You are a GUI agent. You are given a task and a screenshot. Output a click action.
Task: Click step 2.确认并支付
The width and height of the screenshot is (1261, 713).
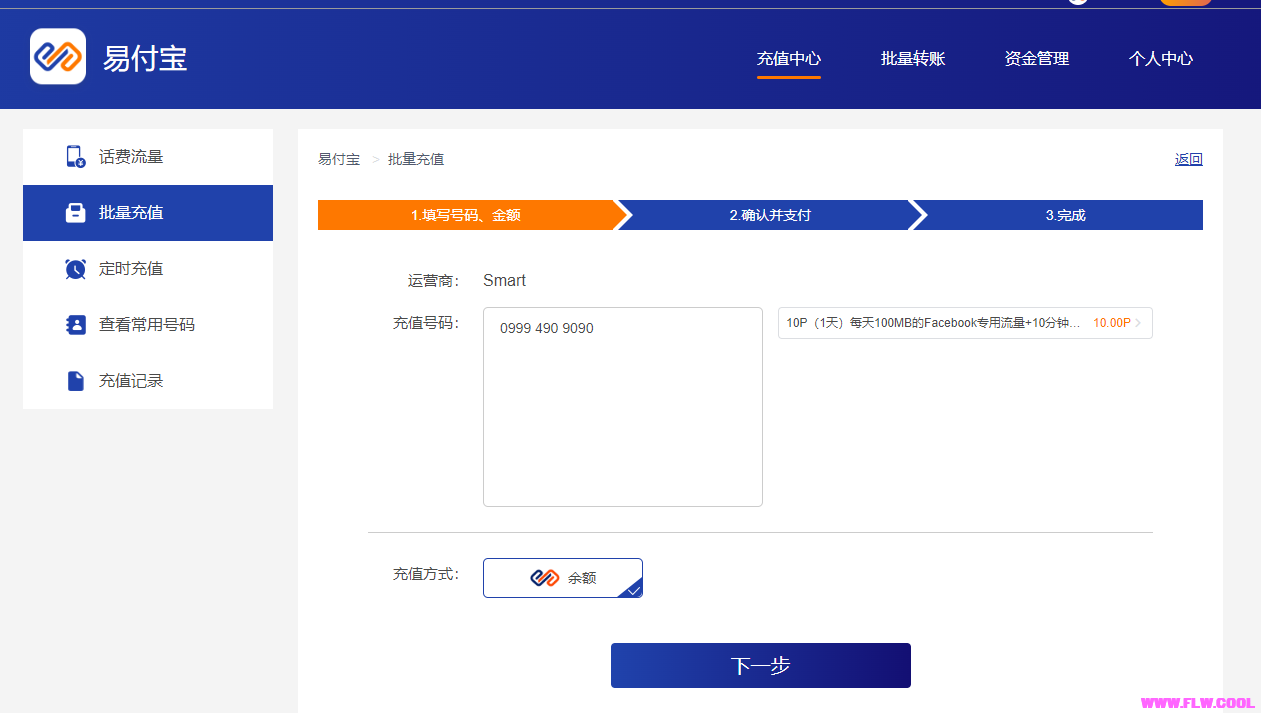770,215
